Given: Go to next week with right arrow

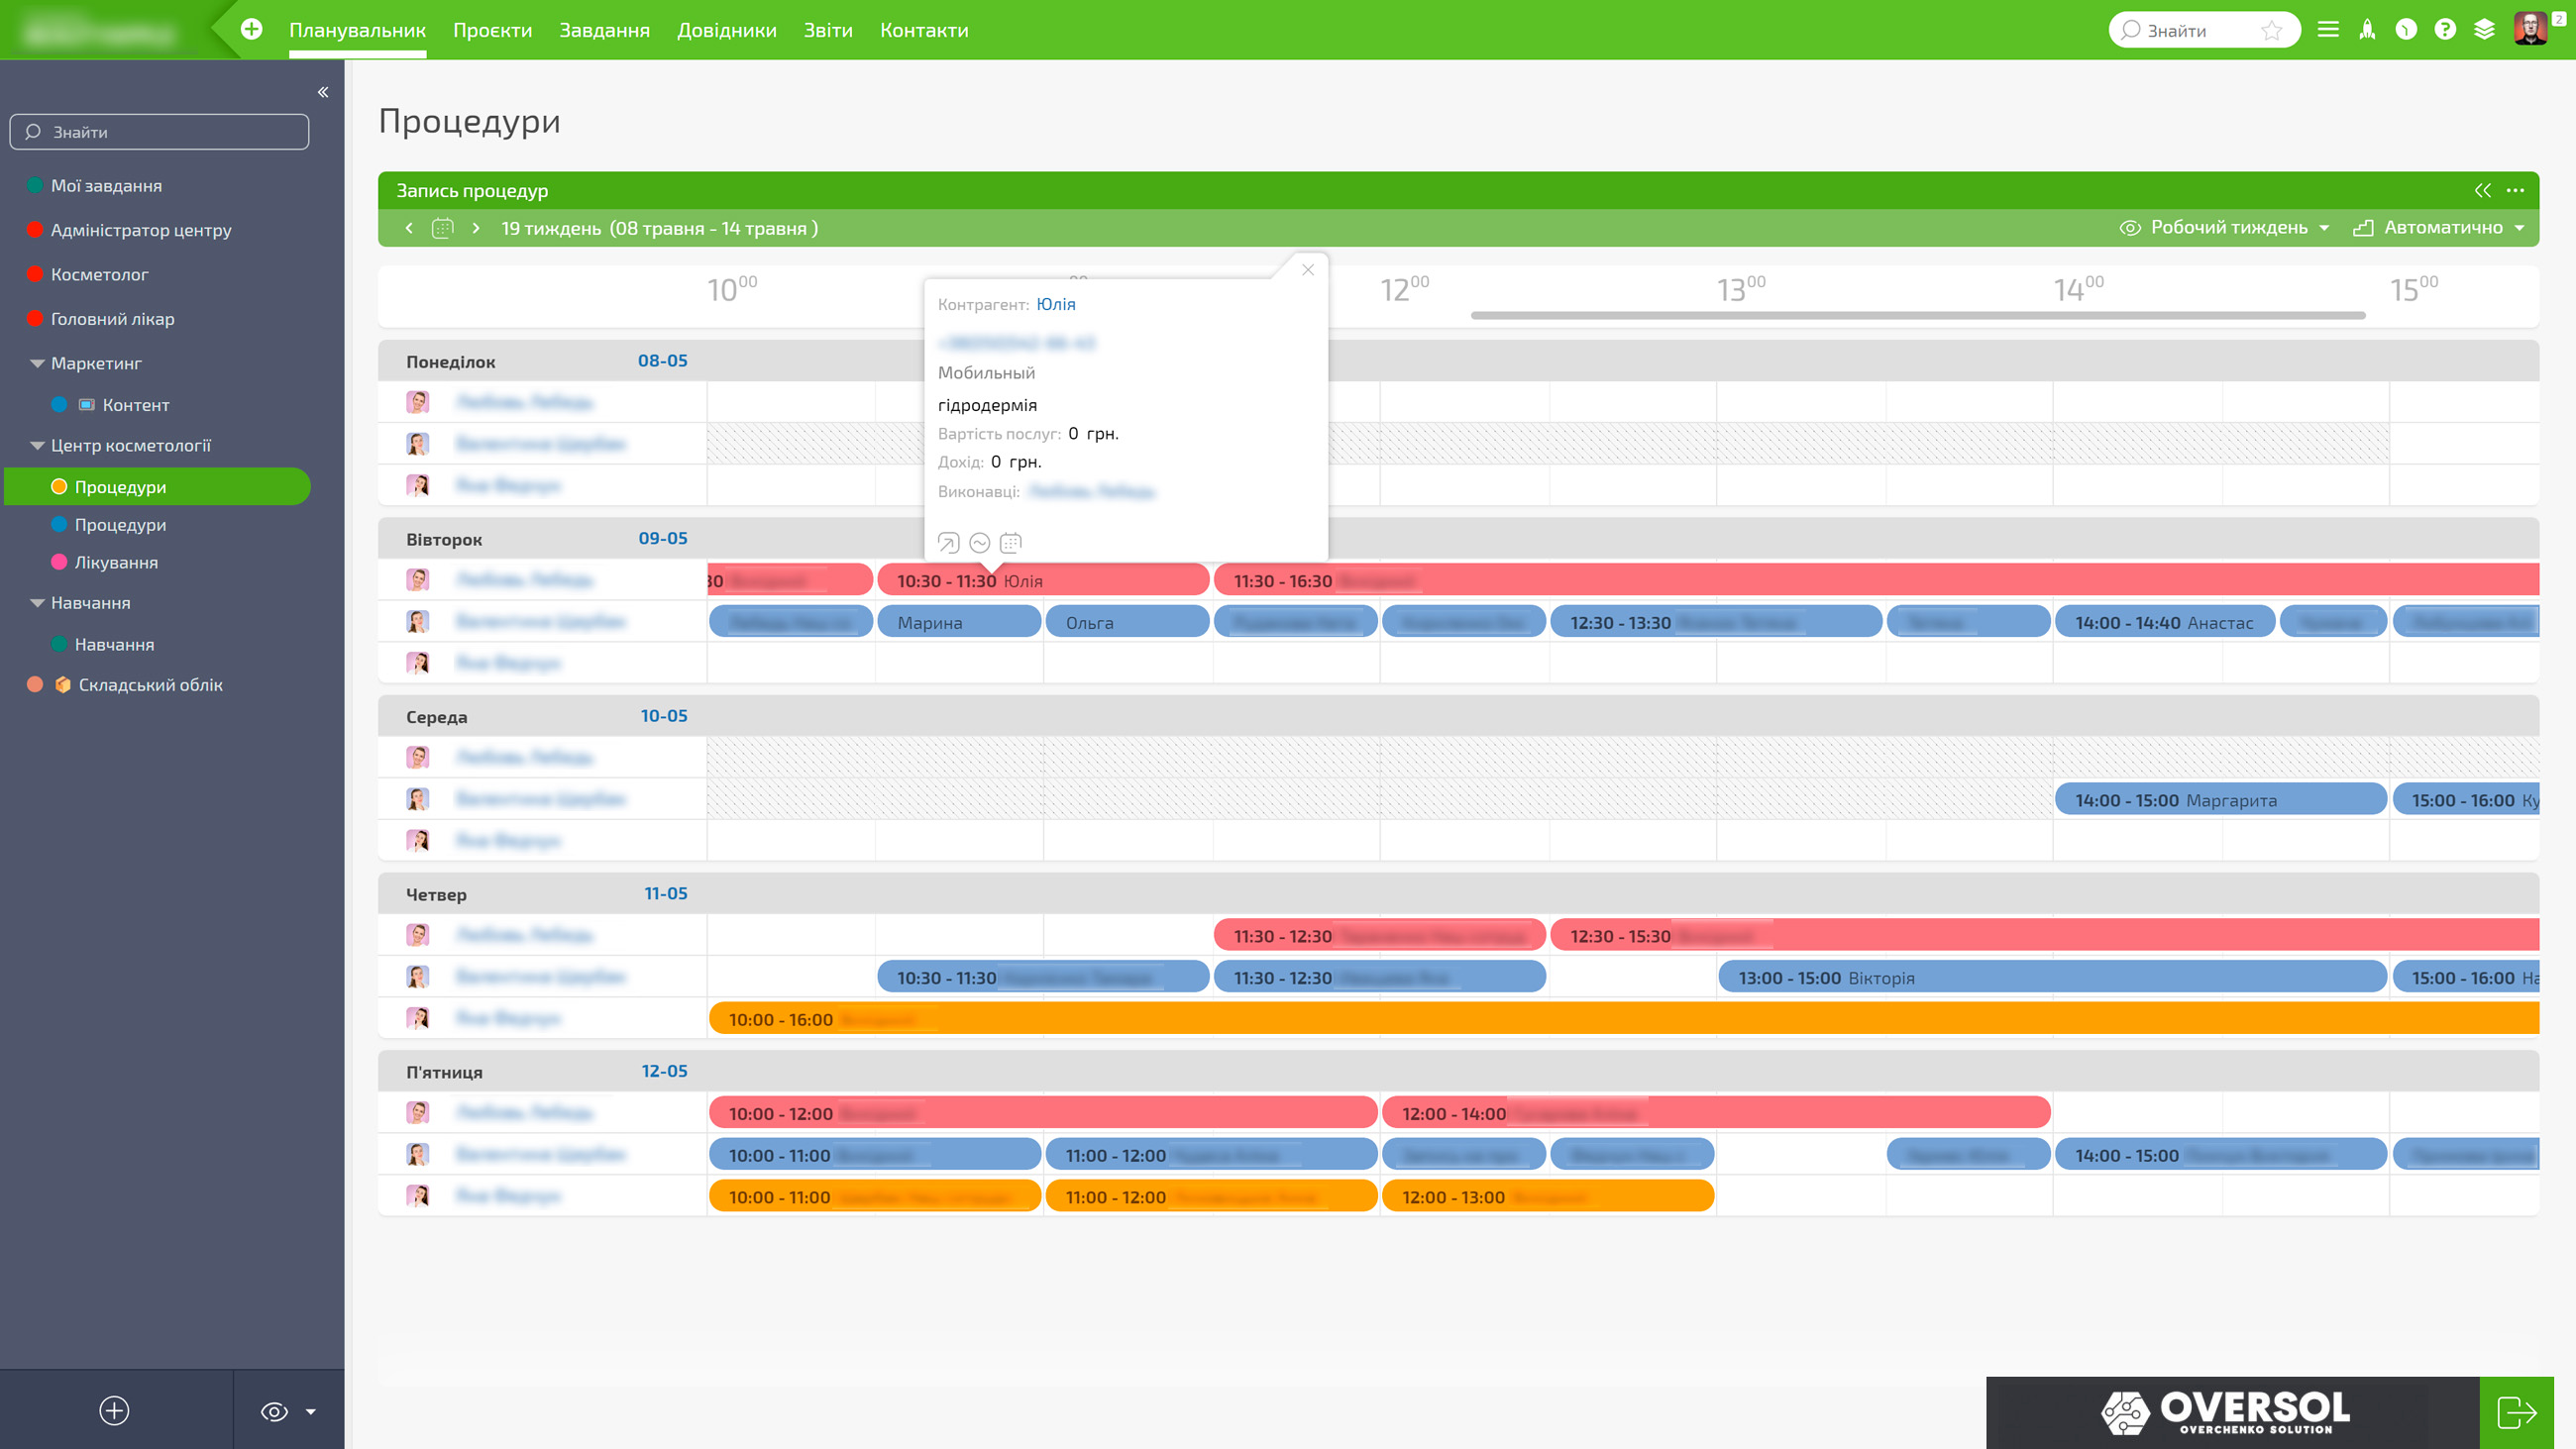Looking at the screenshot, I should [x=476, y=228].
